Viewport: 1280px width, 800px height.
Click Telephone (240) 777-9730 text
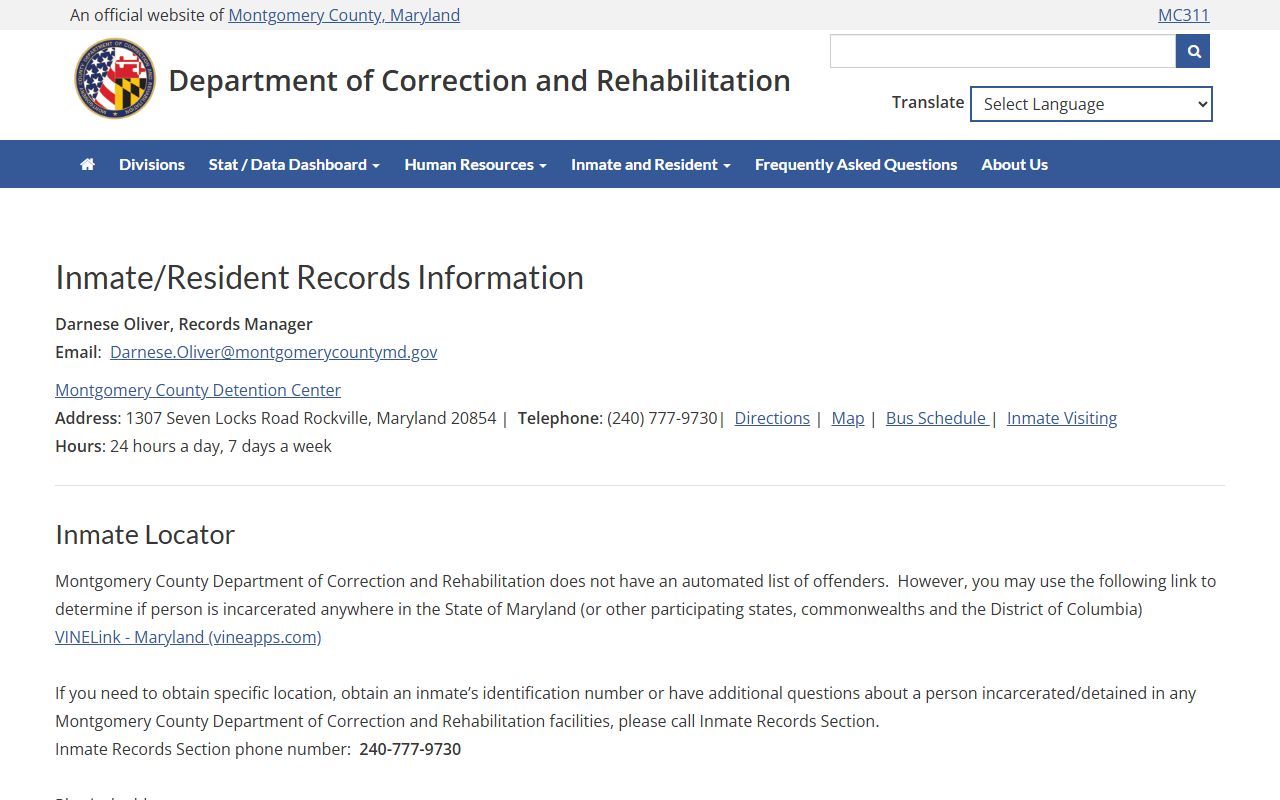coord(617,418)
